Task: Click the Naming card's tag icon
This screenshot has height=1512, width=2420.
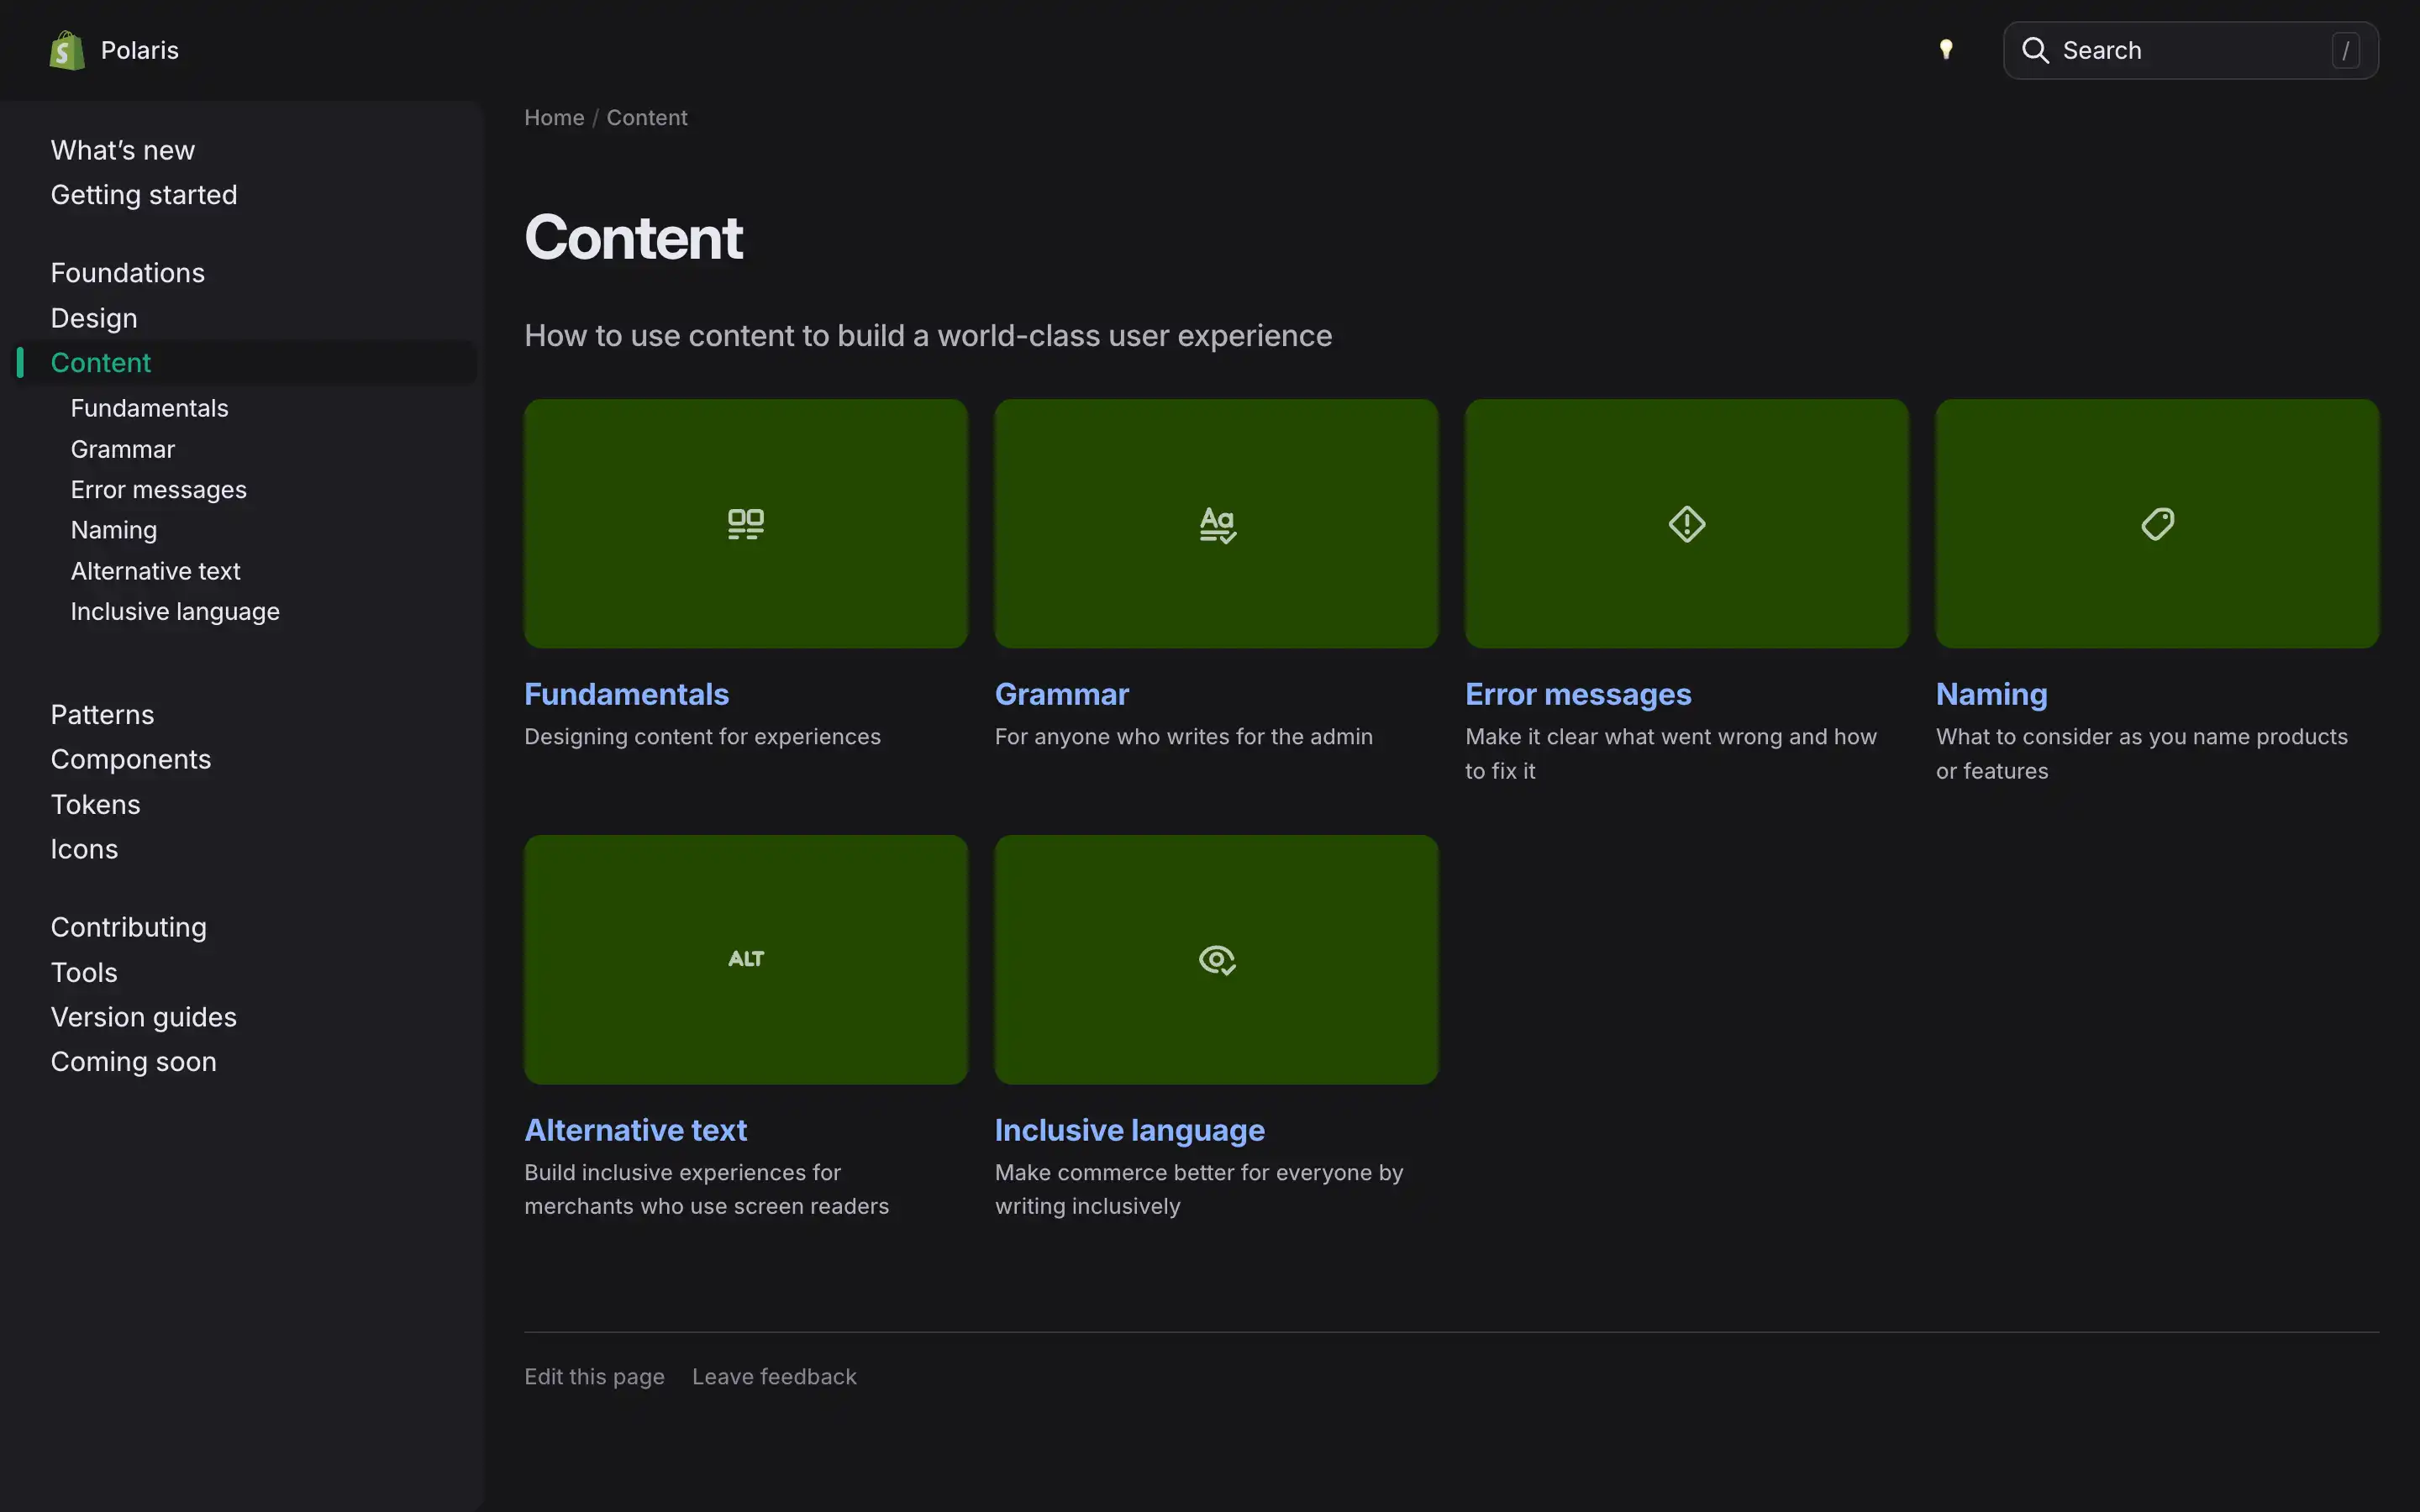Action: (x=2157, y=523)
